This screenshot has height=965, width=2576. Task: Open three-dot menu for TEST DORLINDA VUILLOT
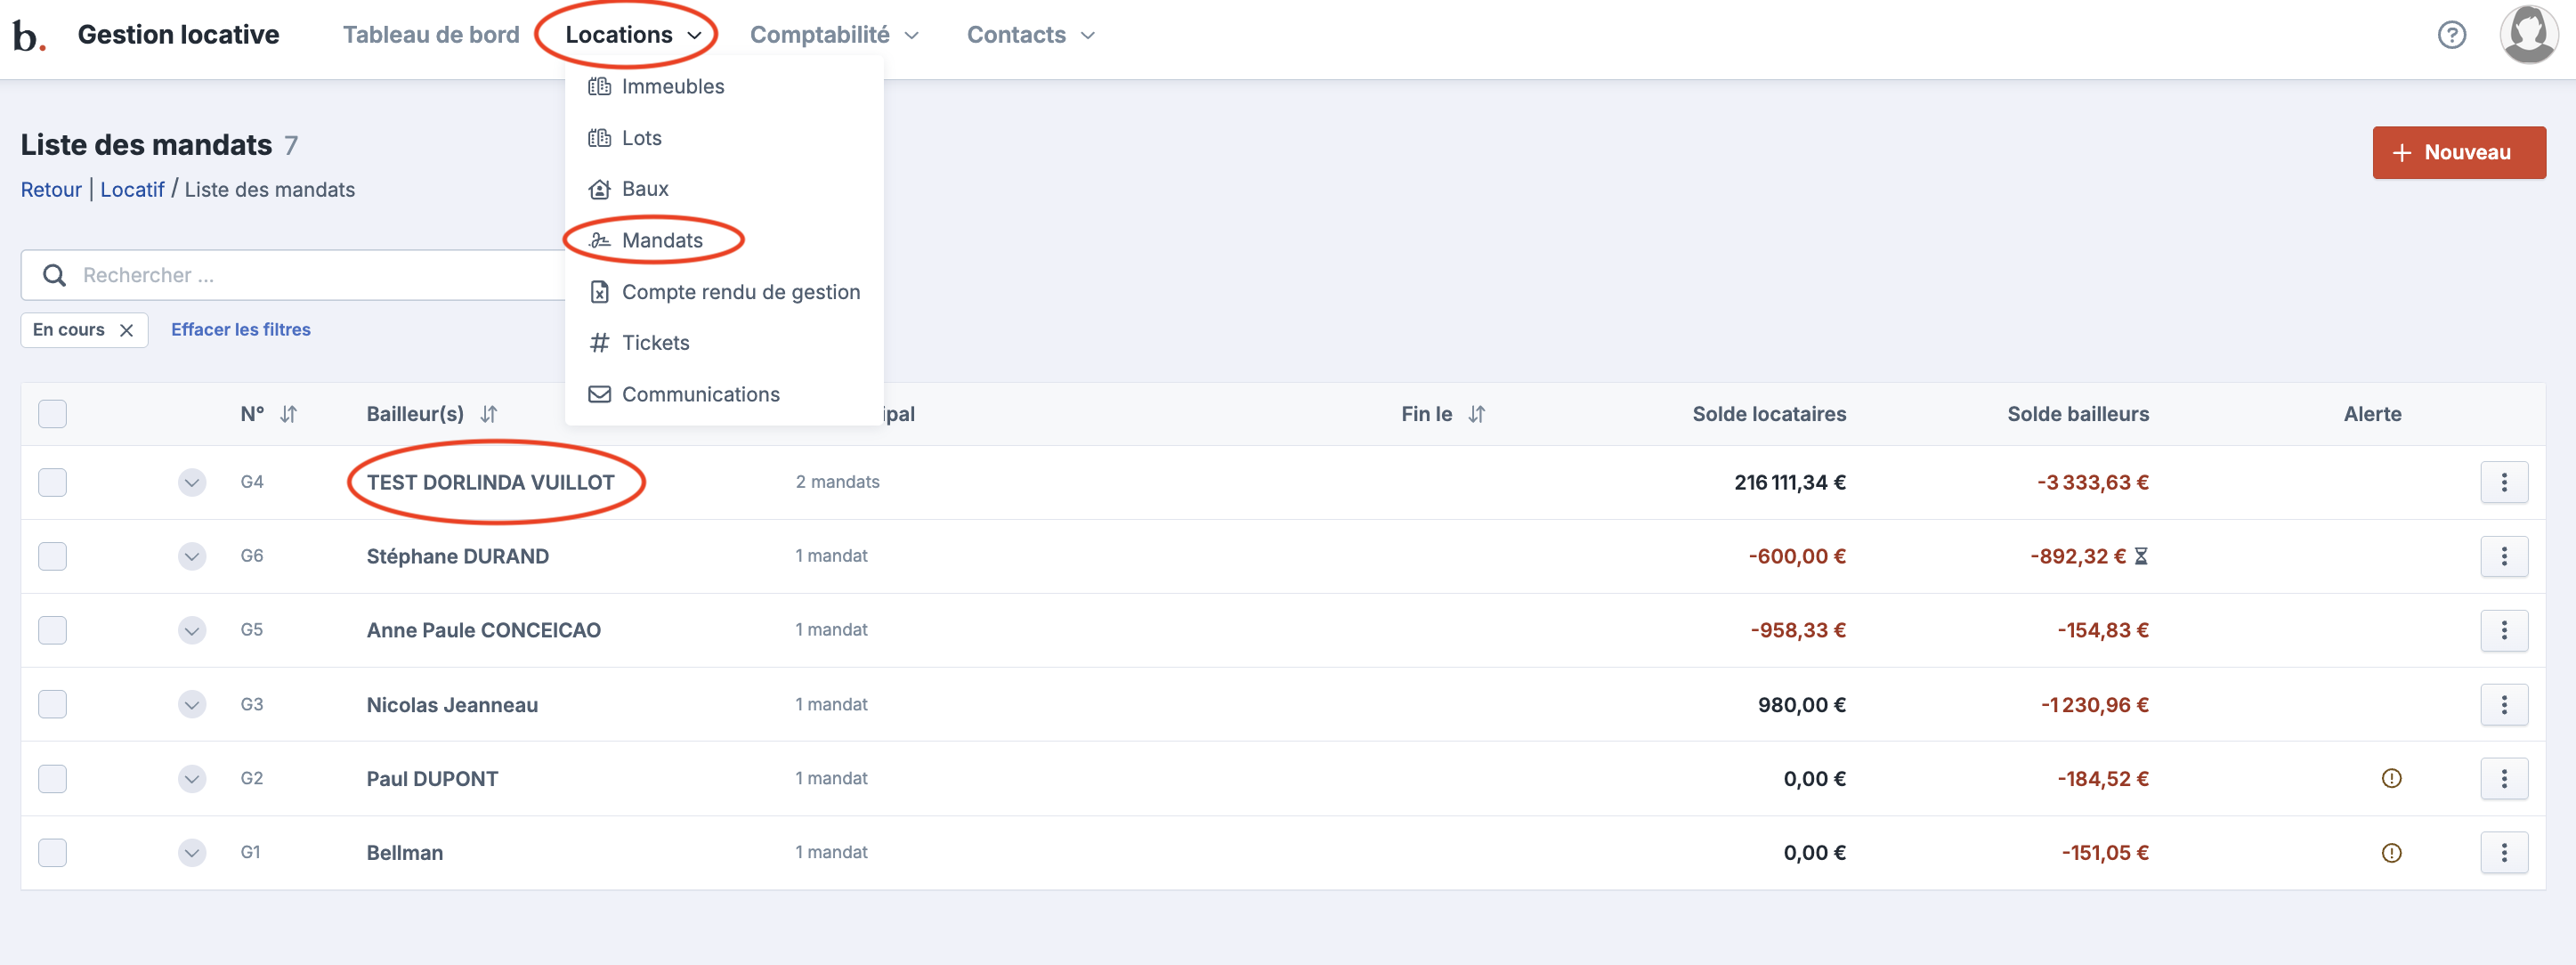point(2503,482)
